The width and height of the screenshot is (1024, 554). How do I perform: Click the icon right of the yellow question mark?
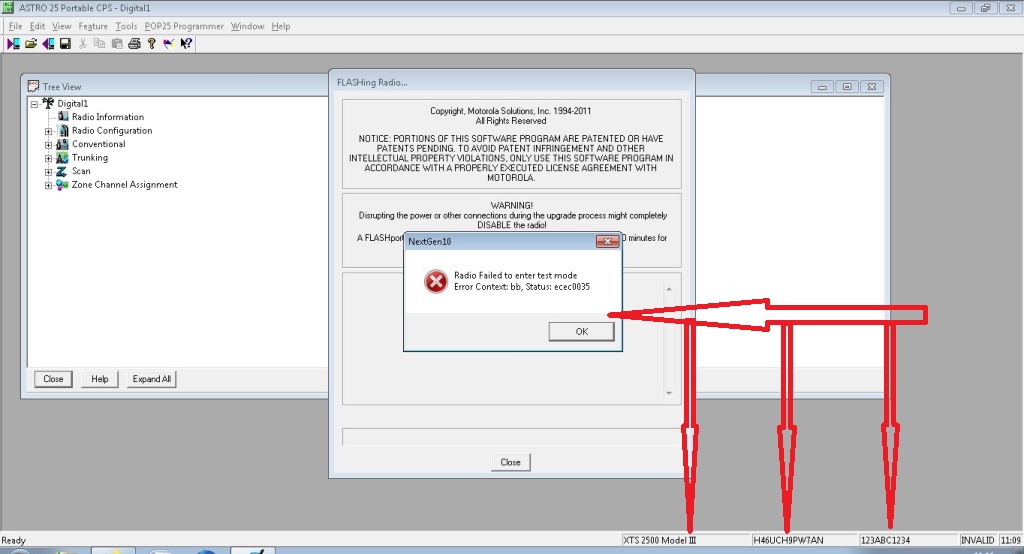(x=168, y=44)
